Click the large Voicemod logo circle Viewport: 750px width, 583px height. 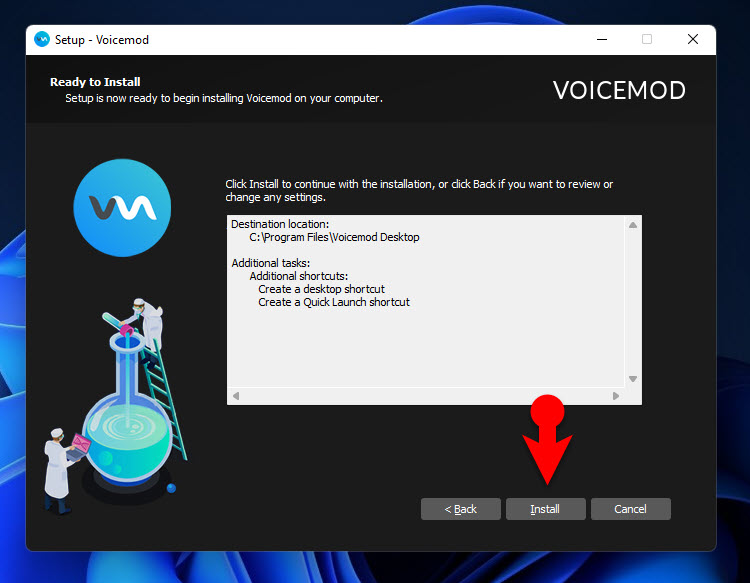[x=122, y=208]
